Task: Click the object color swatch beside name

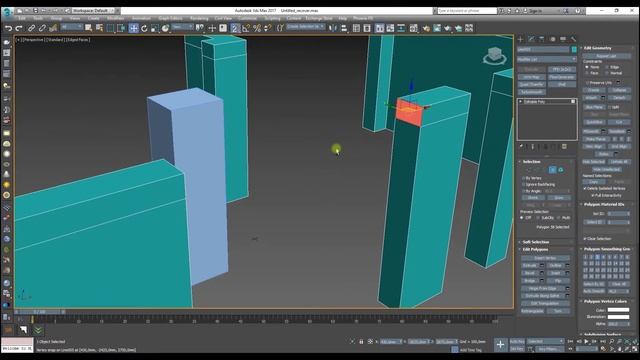Action: click(574, 49)
